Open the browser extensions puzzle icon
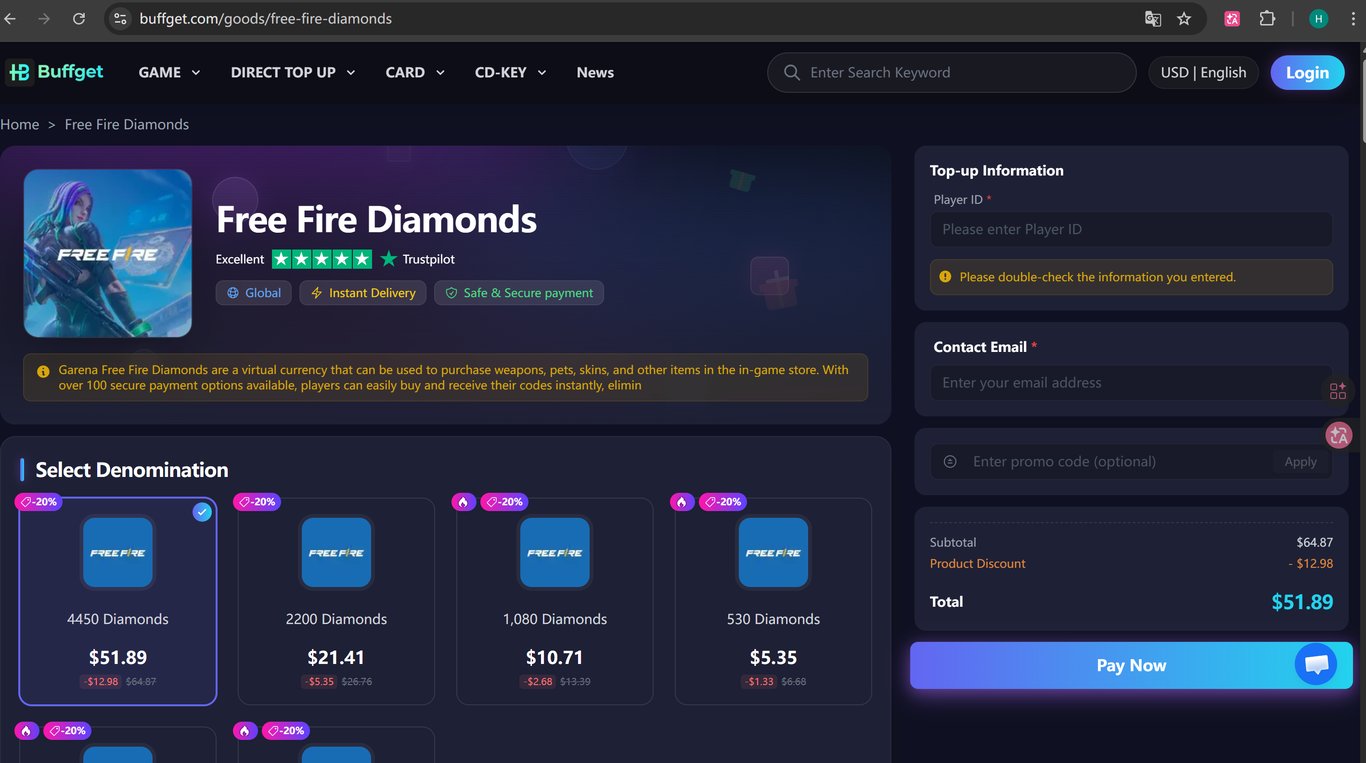 click(1267, 19)
